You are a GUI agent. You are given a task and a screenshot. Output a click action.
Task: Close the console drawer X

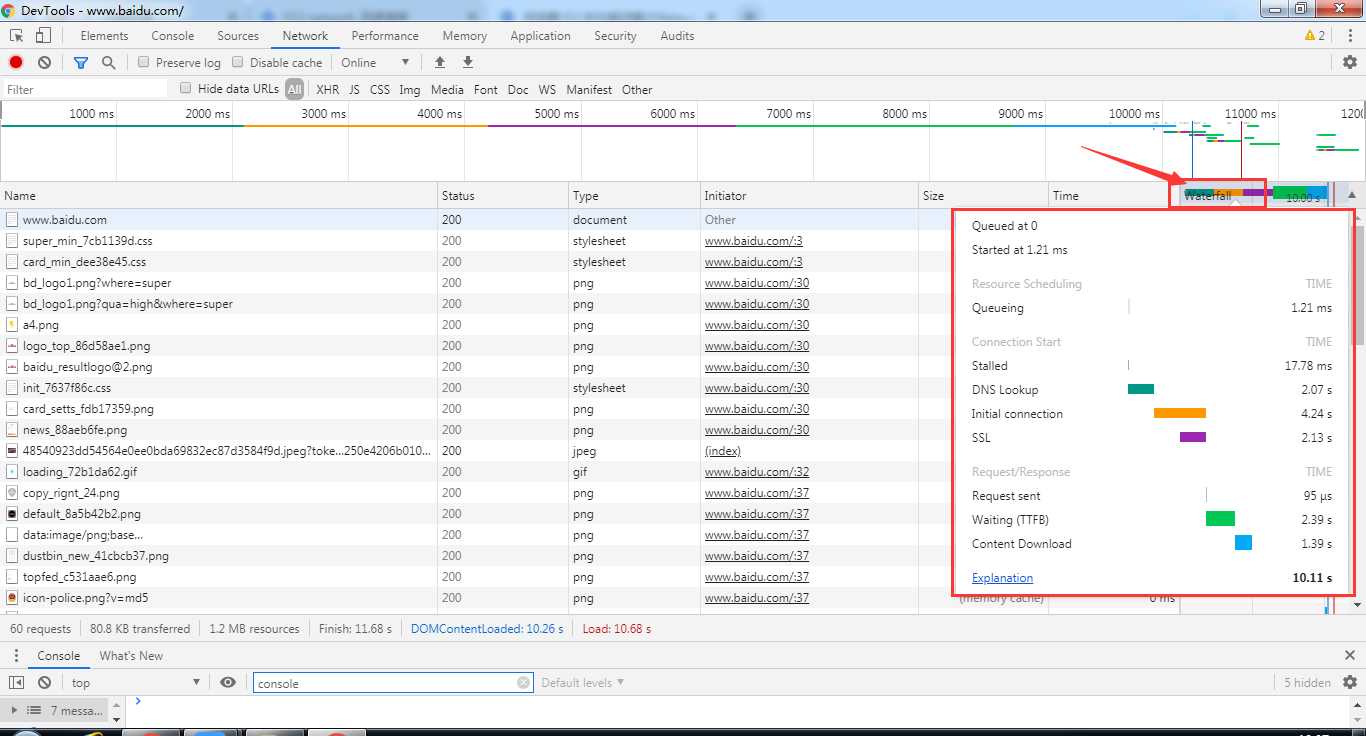1350,656
